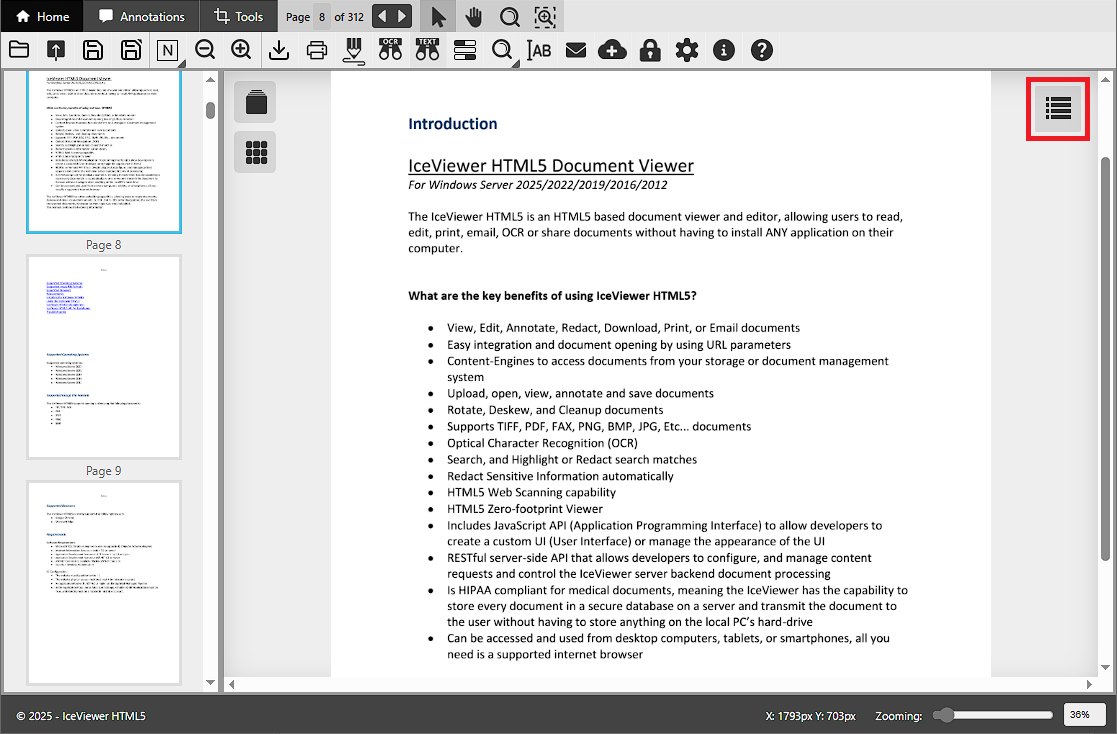Switch to the Tools tab
Image resolution: width=1117 pixels, height=734 pixels.
tap(238, 16)
